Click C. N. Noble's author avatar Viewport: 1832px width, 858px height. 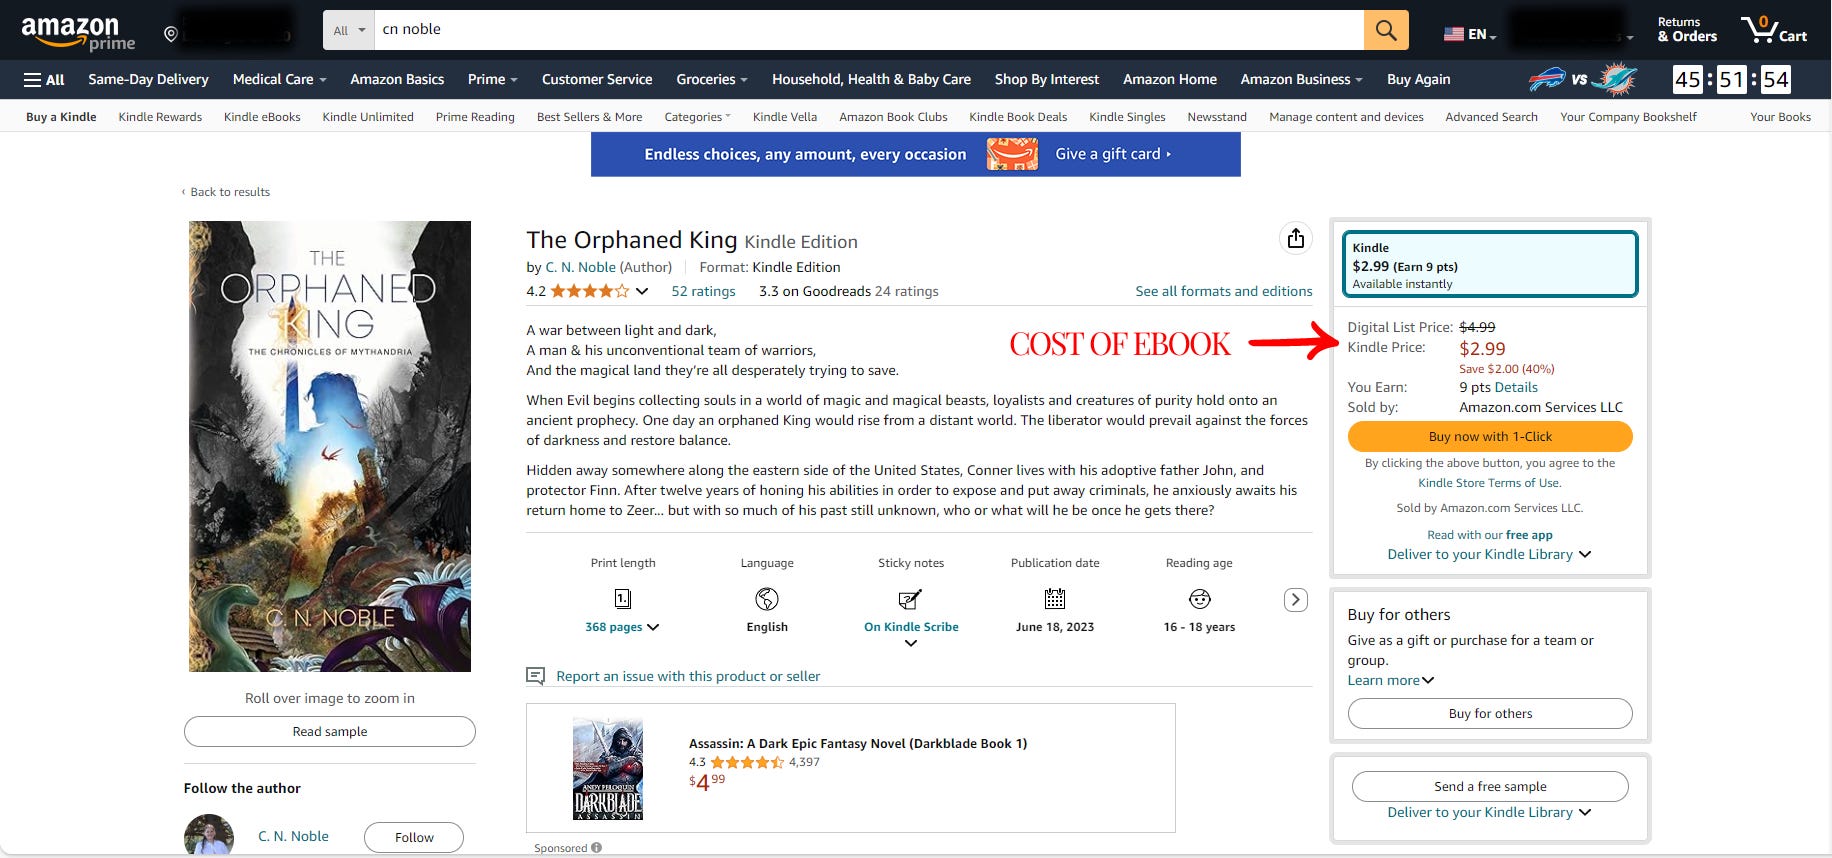coord(209,836)
